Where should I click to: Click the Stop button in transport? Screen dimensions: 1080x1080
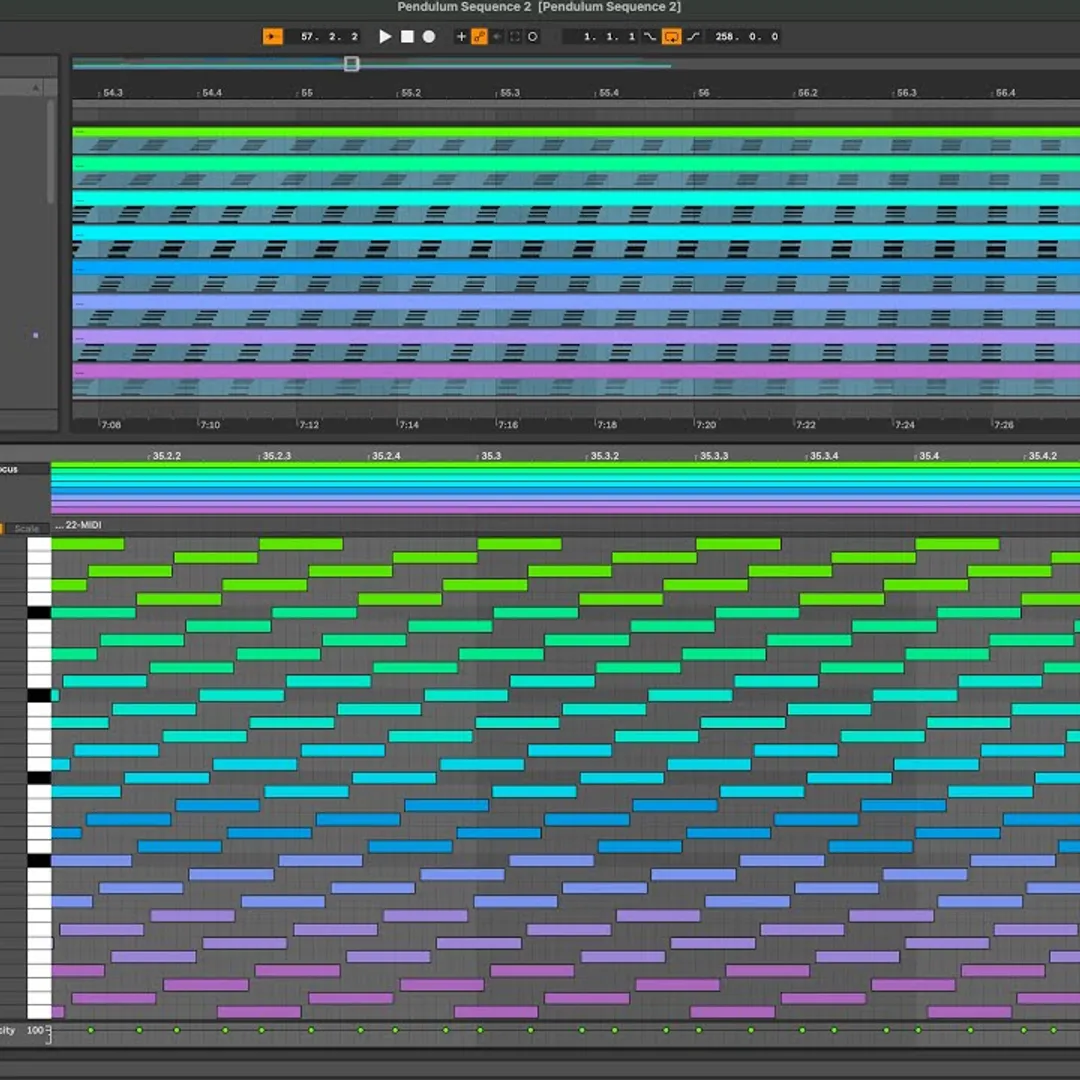(x=407, y=37)
